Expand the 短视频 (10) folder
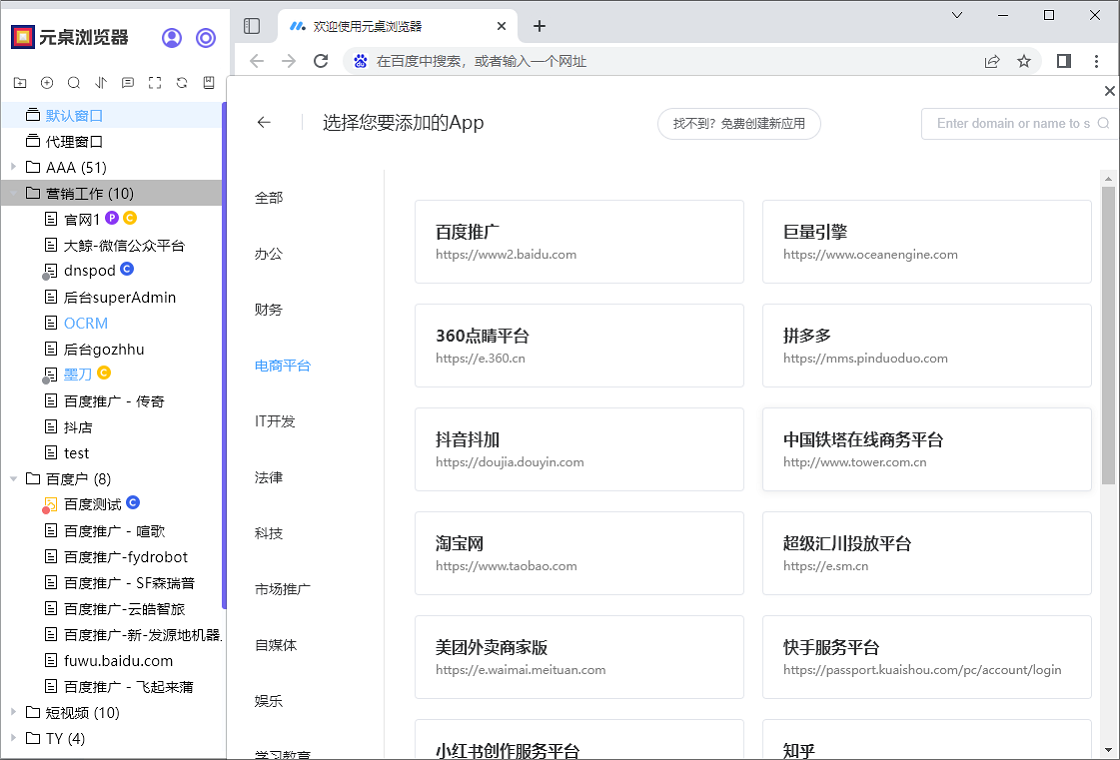 (14, 712)
